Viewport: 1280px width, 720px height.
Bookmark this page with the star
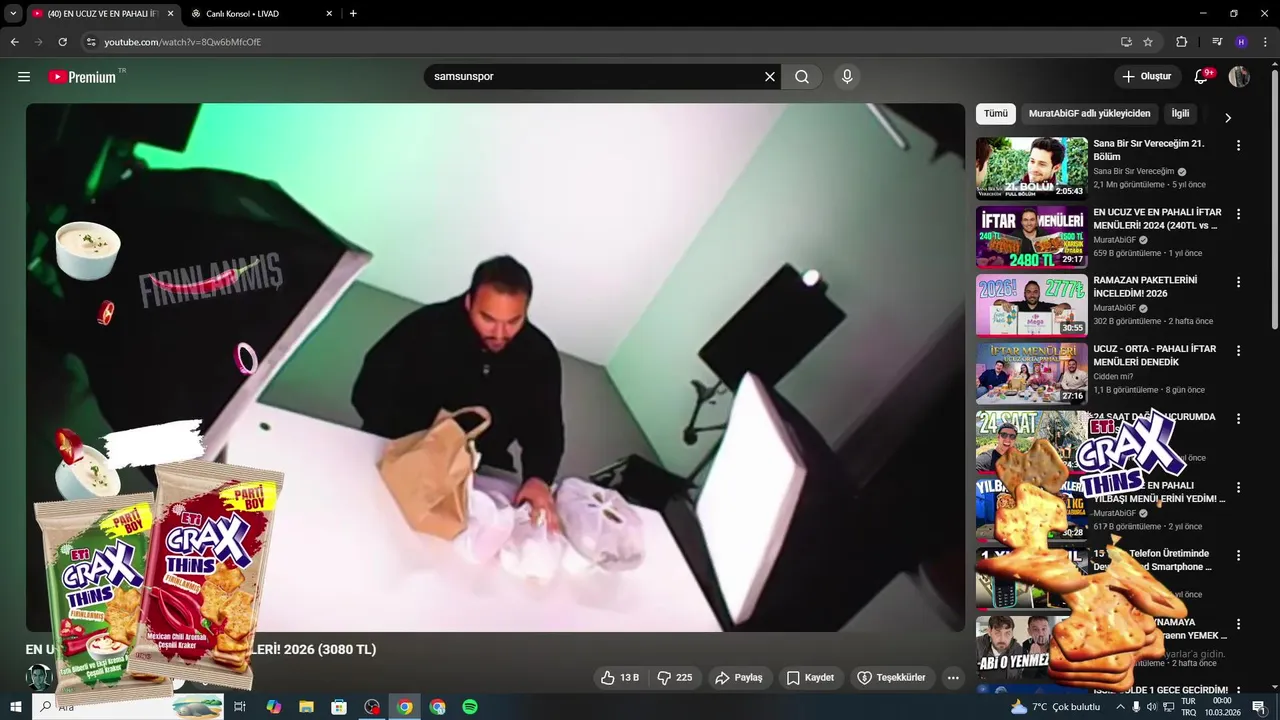tap(1148, 42)
